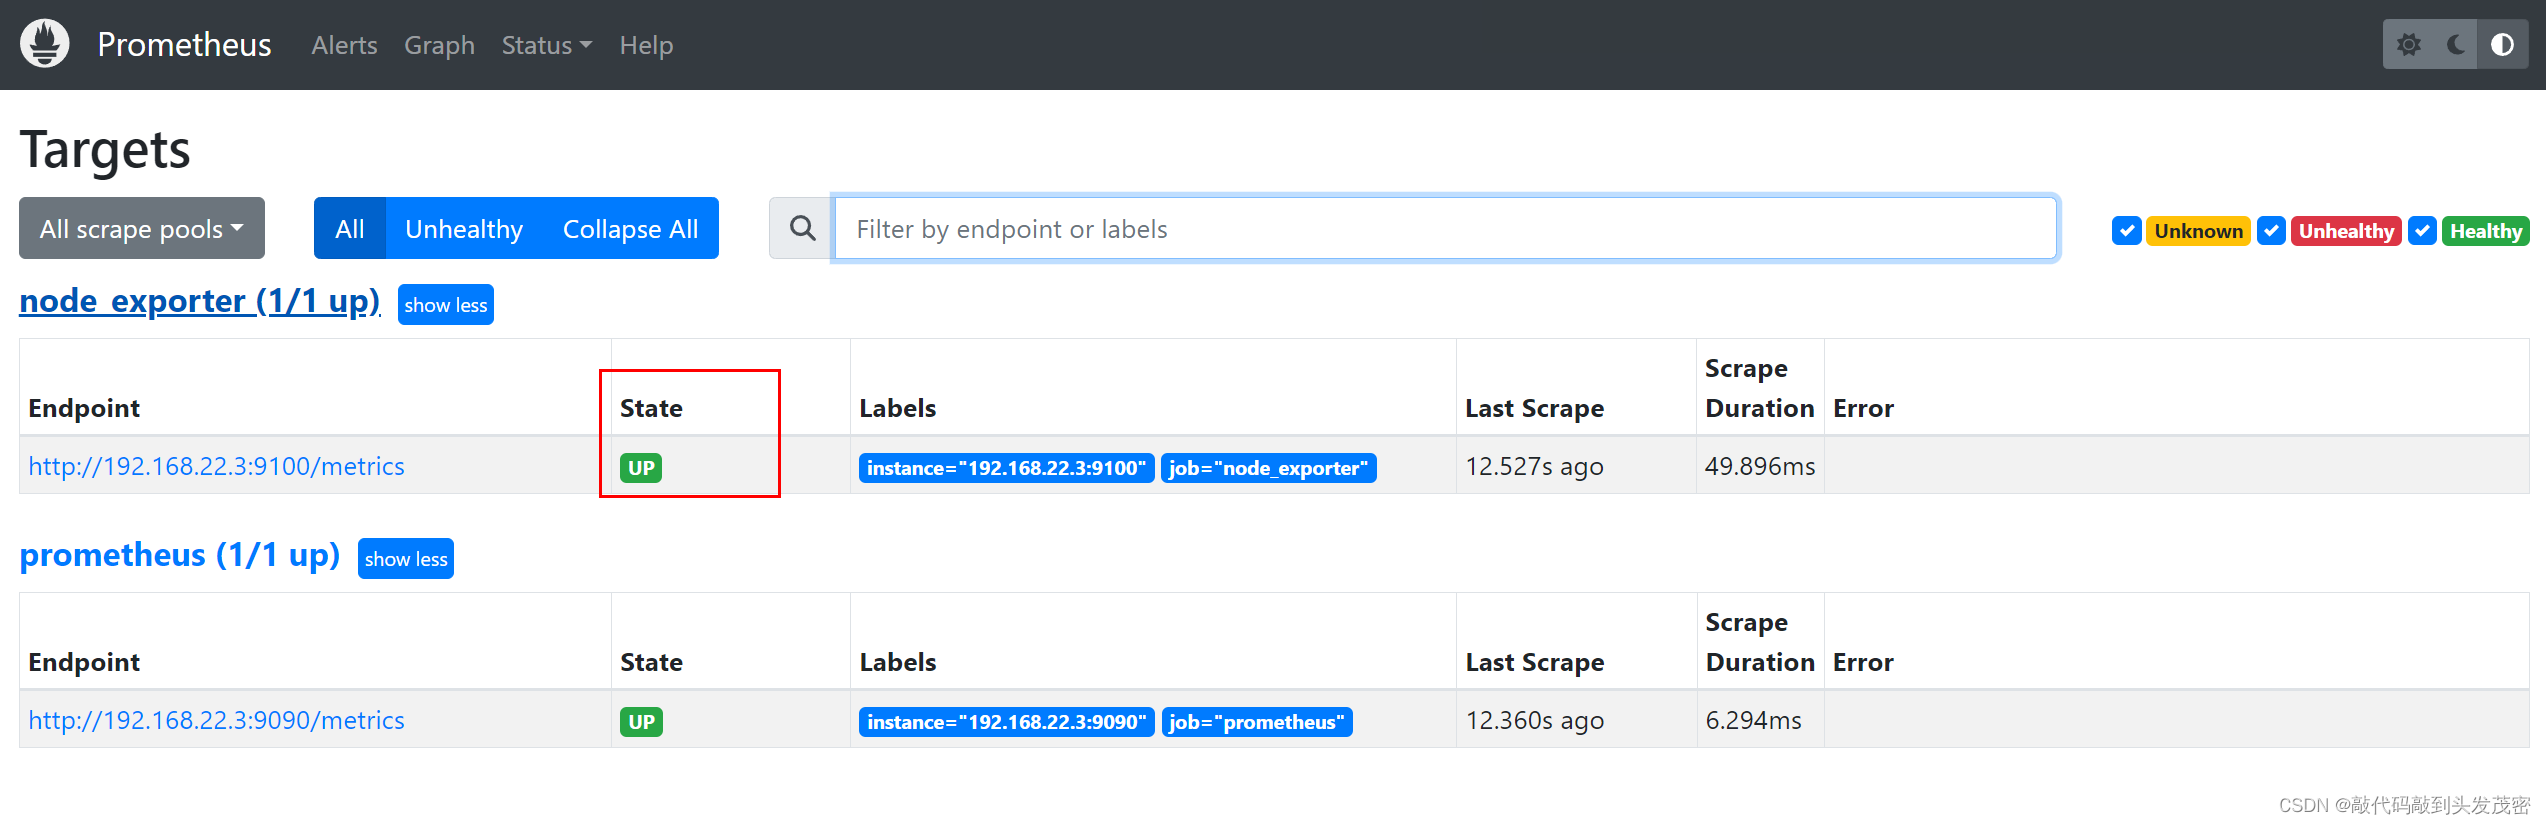Open the Help link in navbar
Screen dimensions: 2546x824
[x=646, y=45]
